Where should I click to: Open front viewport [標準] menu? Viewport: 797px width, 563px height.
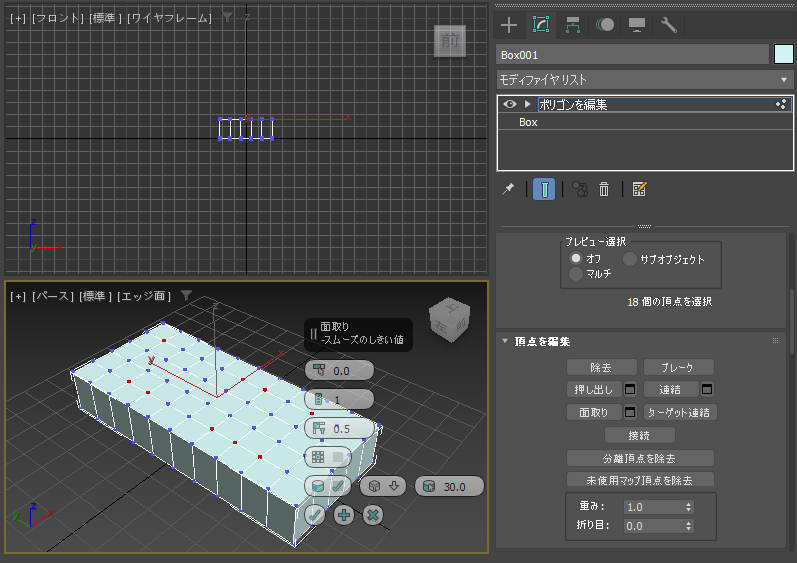106,18
